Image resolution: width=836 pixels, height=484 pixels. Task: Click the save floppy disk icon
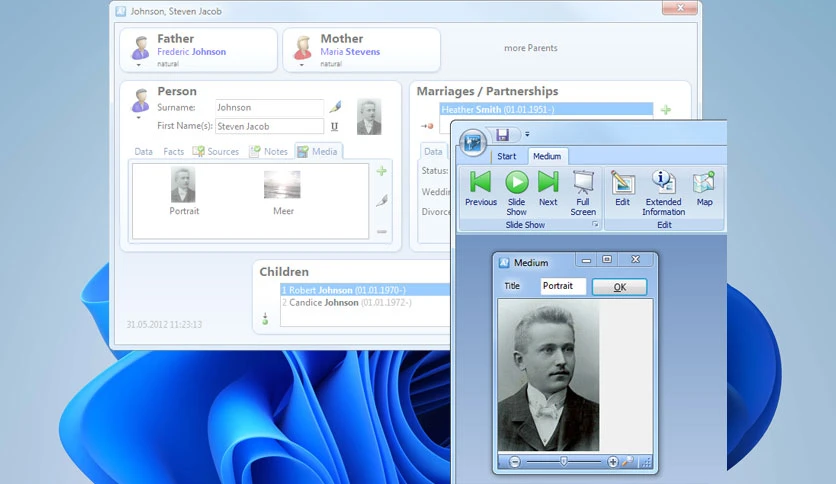(x=502, y=135)
